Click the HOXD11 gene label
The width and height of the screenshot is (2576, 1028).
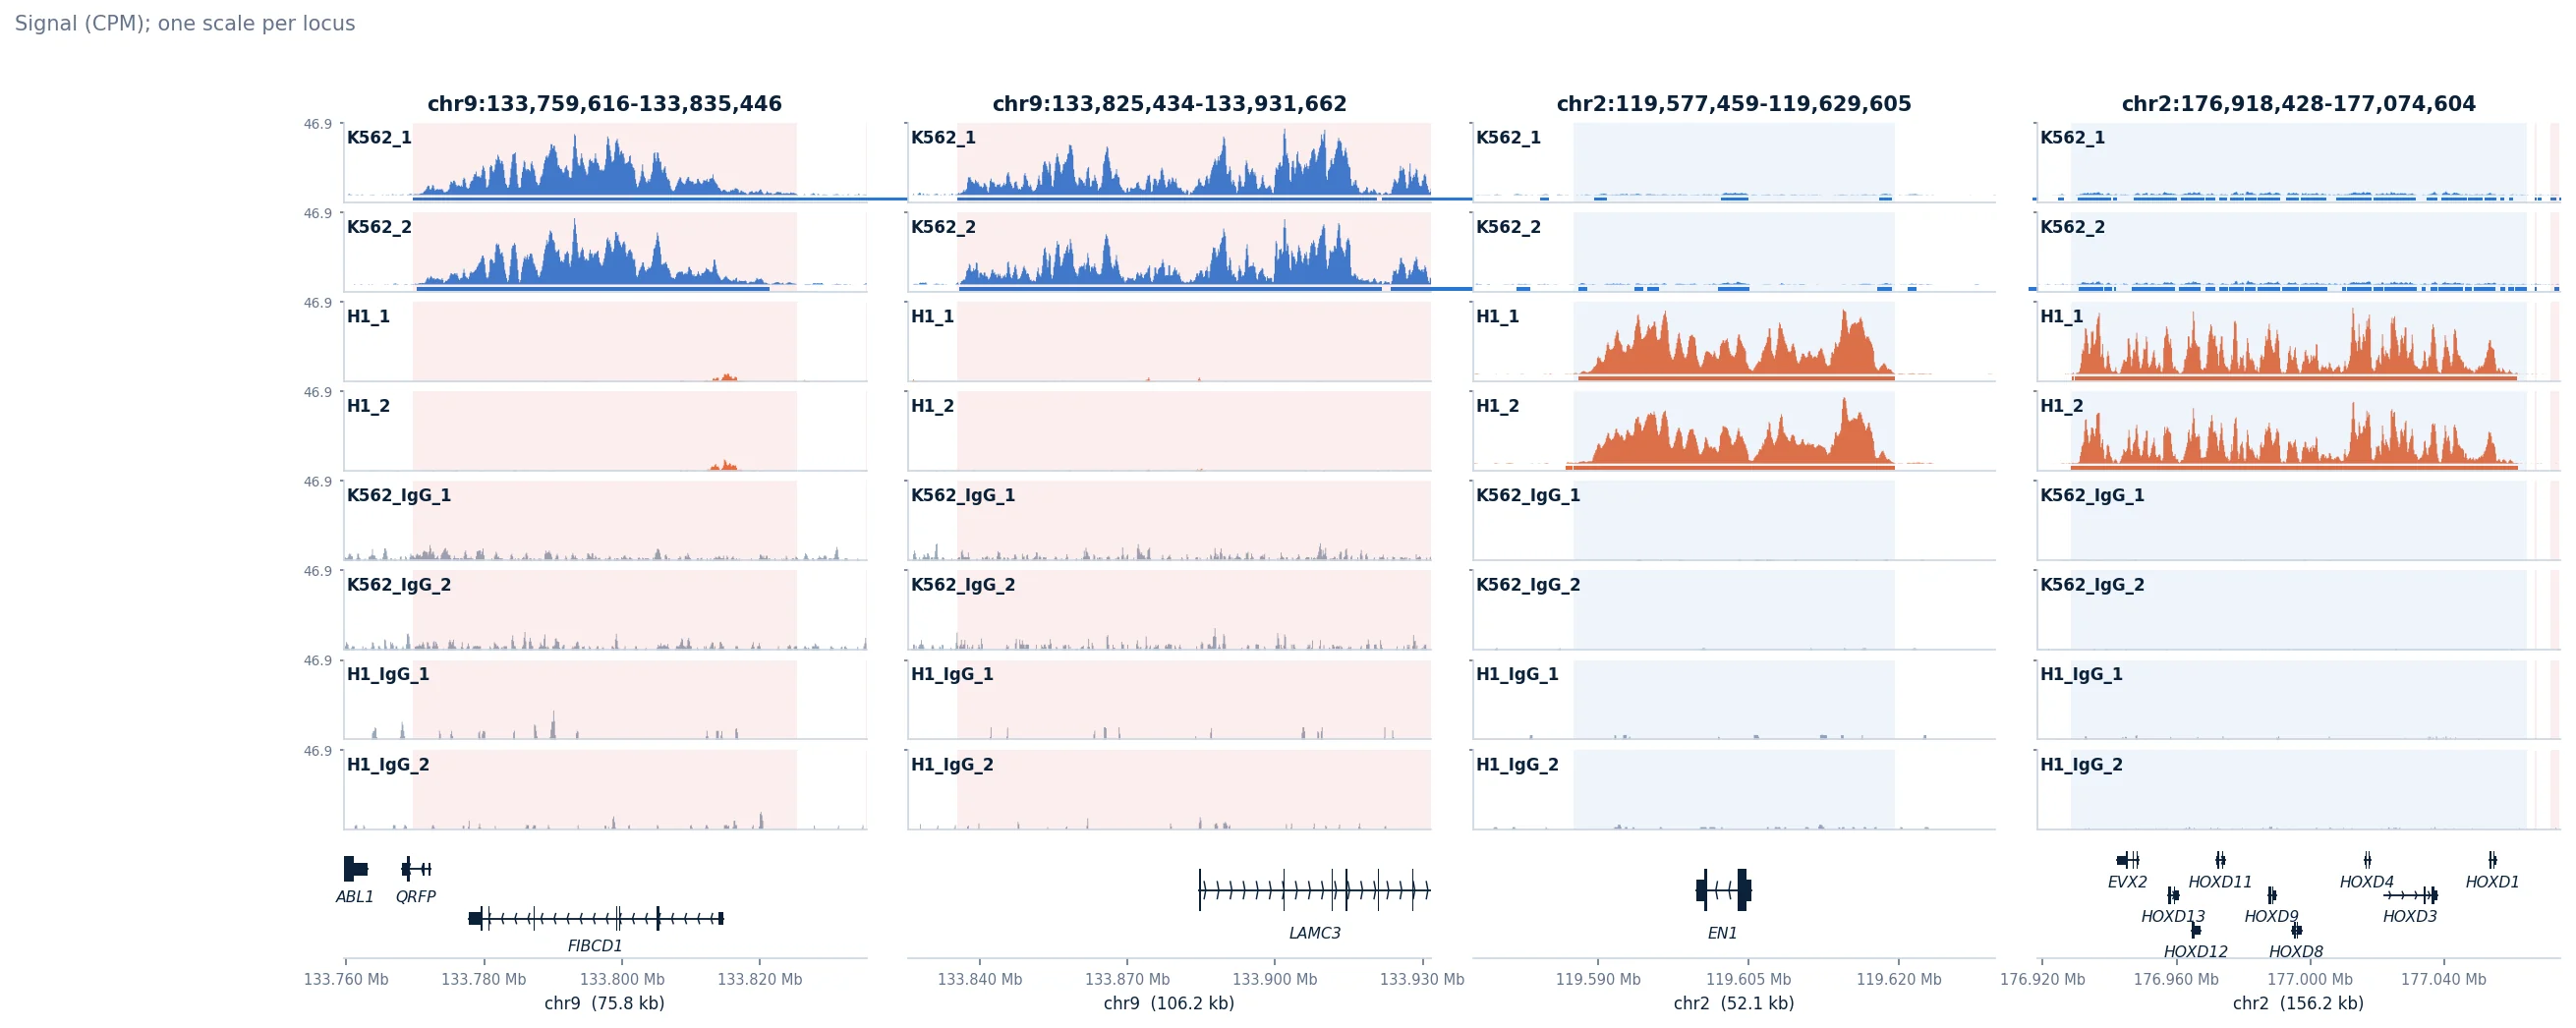pos(2220,882)
